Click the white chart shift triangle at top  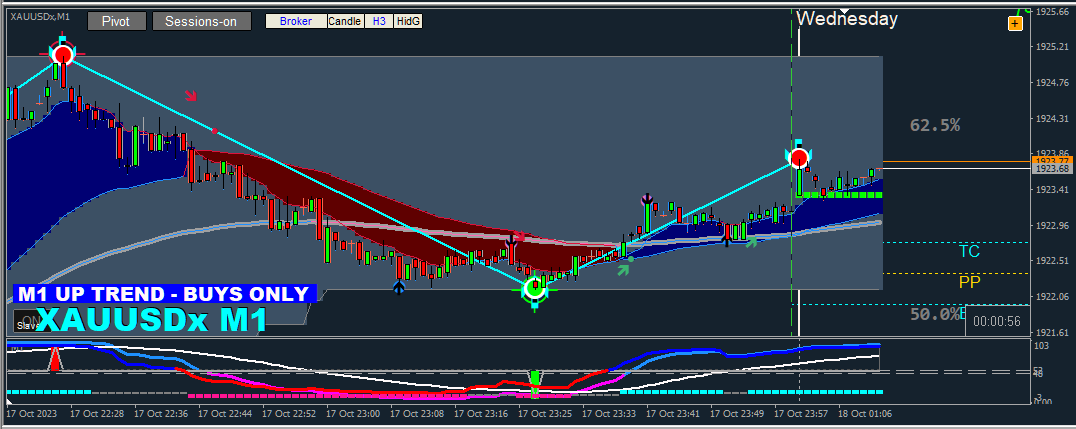pos(846,10)
